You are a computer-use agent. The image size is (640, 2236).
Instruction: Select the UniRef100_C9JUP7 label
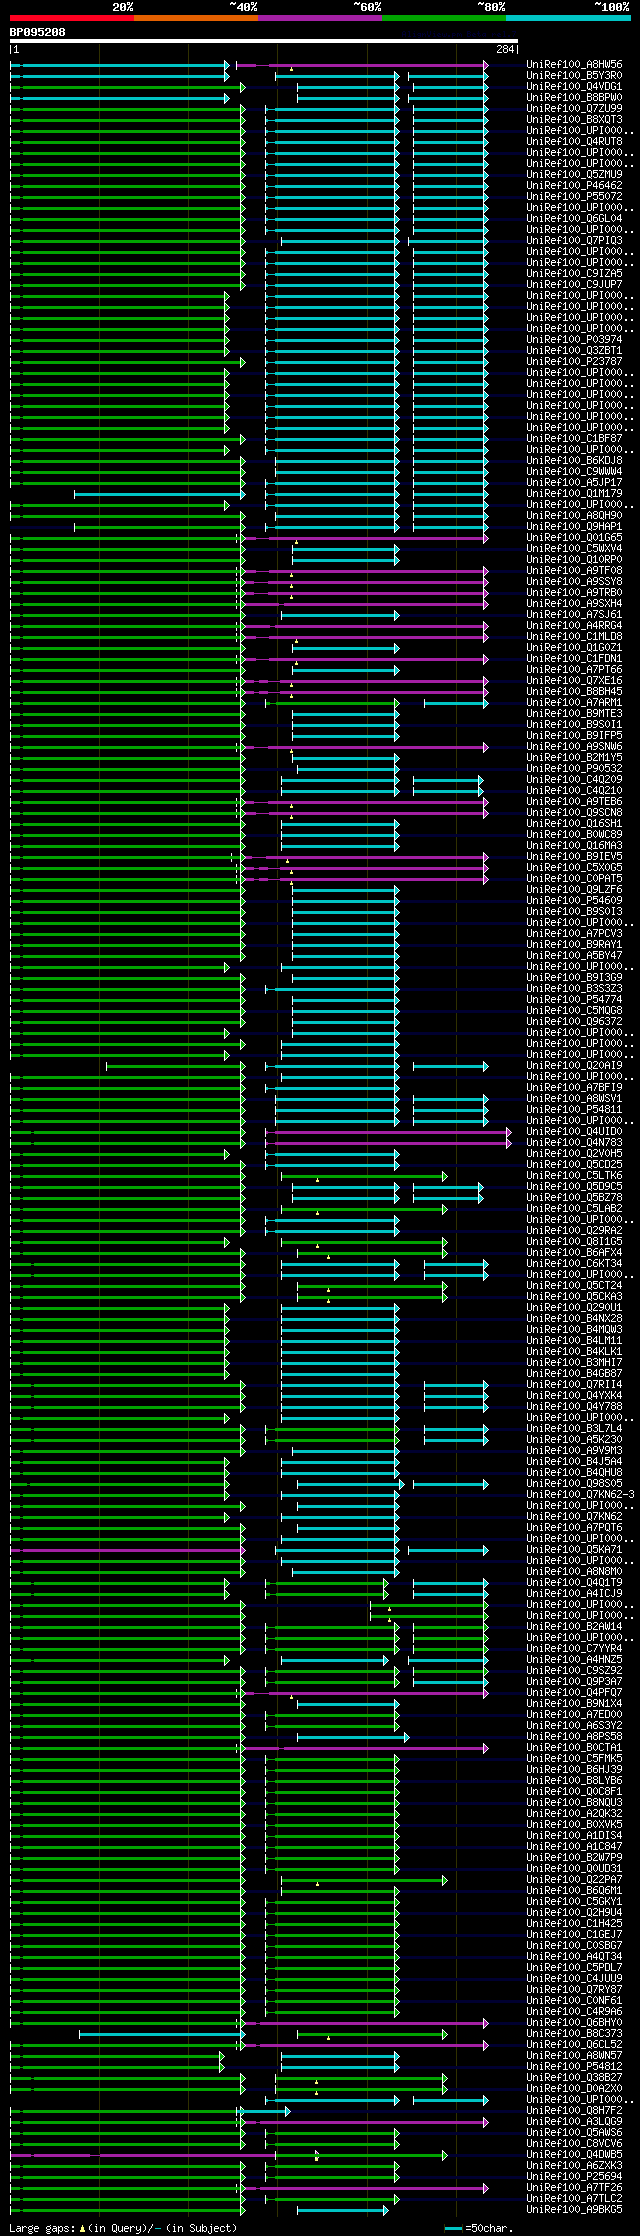pos(574,284)
